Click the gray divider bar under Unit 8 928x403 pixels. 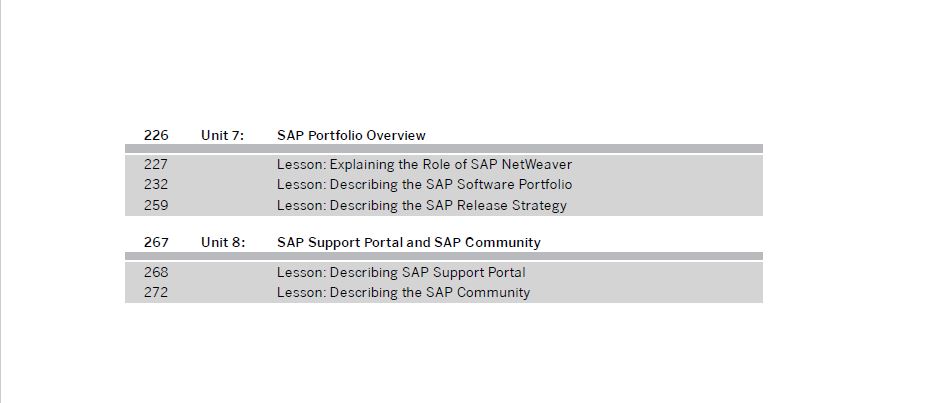point(443,256)
